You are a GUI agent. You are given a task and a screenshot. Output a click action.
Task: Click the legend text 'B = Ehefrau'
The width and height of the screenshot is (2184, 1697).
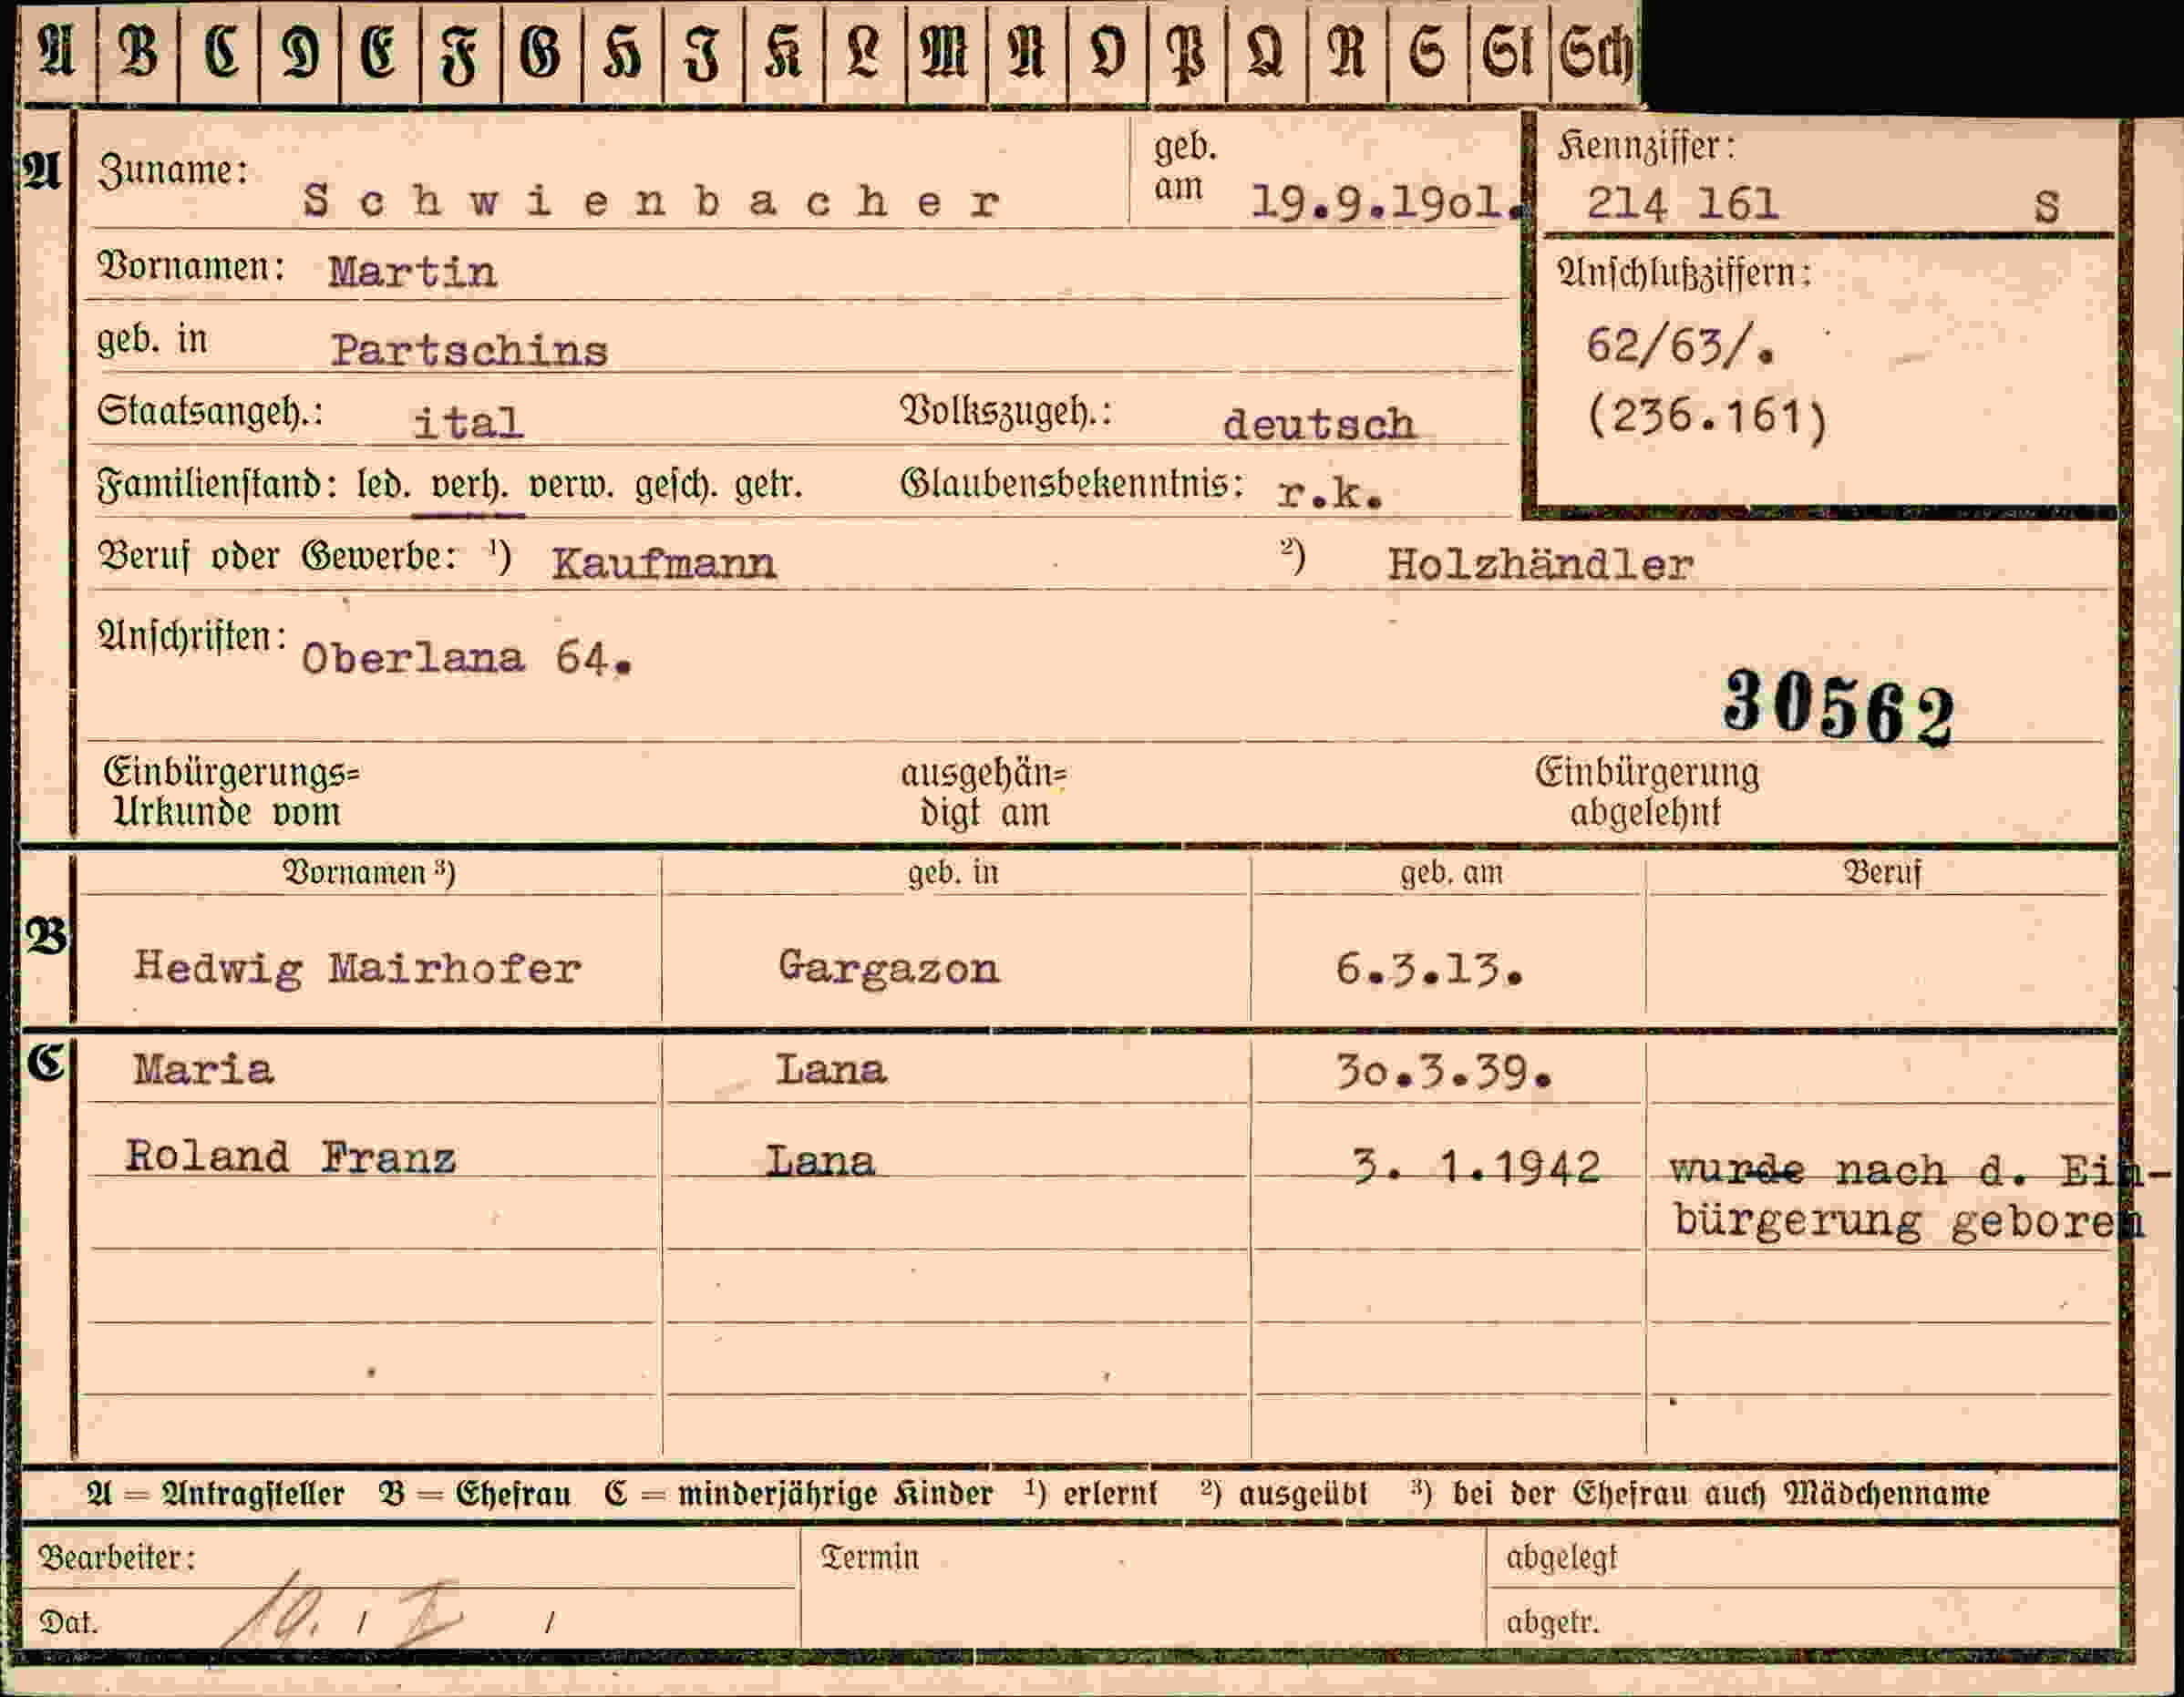(475, 1494)
